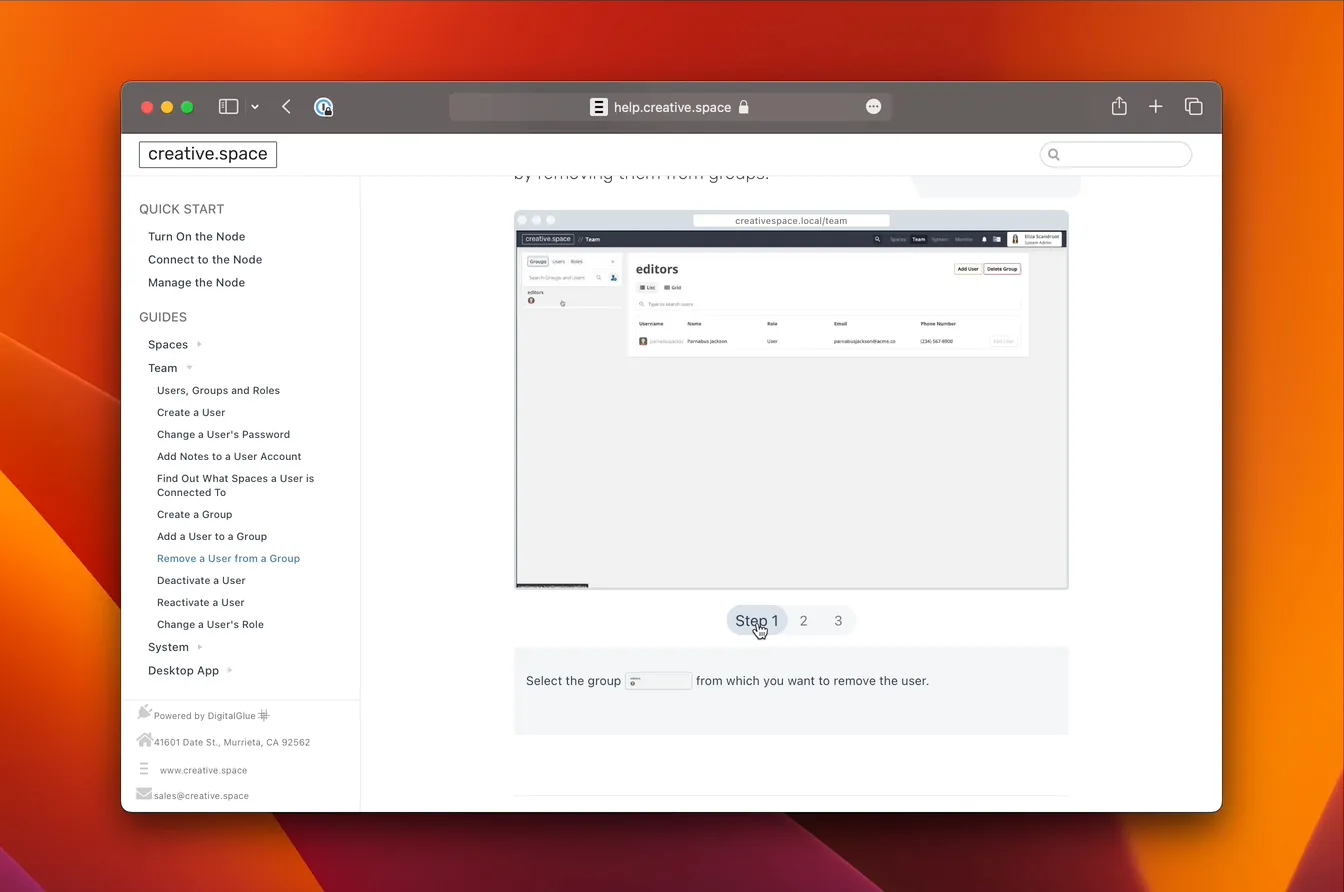Click the back navigation arrow
This screenshot has height=892, width=1344.
286,107
